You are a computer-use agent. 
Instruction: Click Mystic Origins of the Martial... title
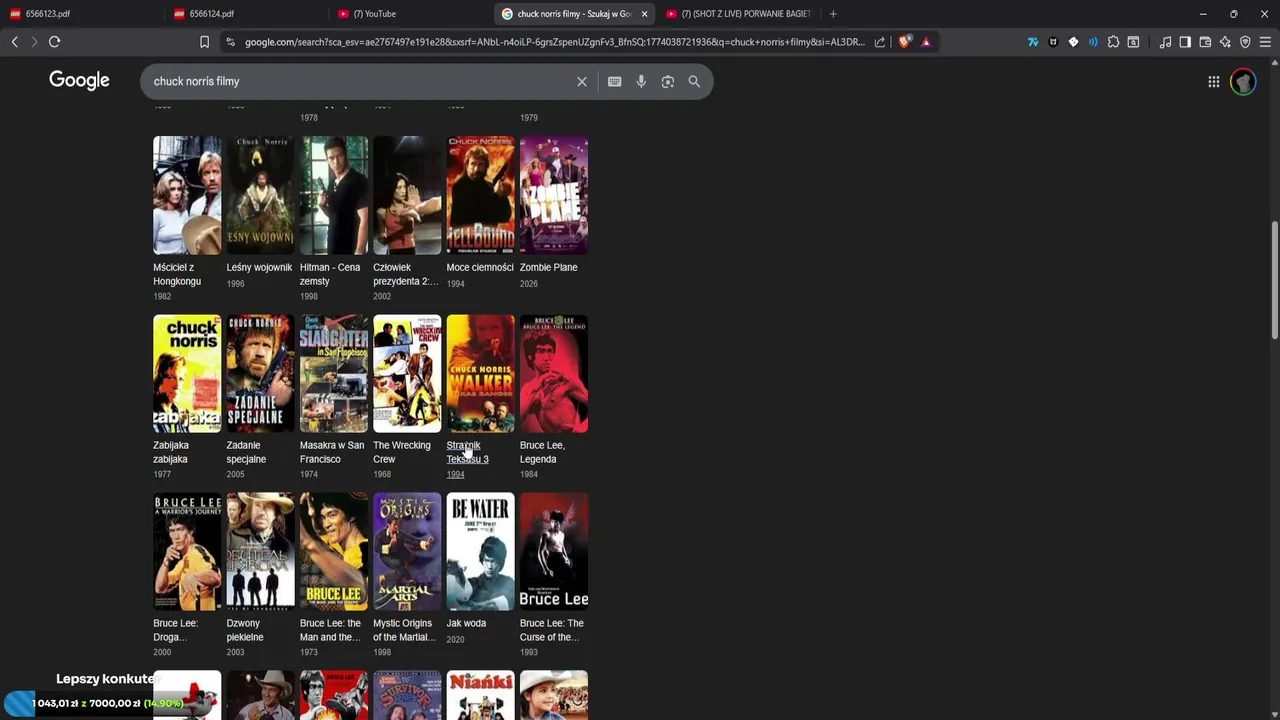point(404,630)
